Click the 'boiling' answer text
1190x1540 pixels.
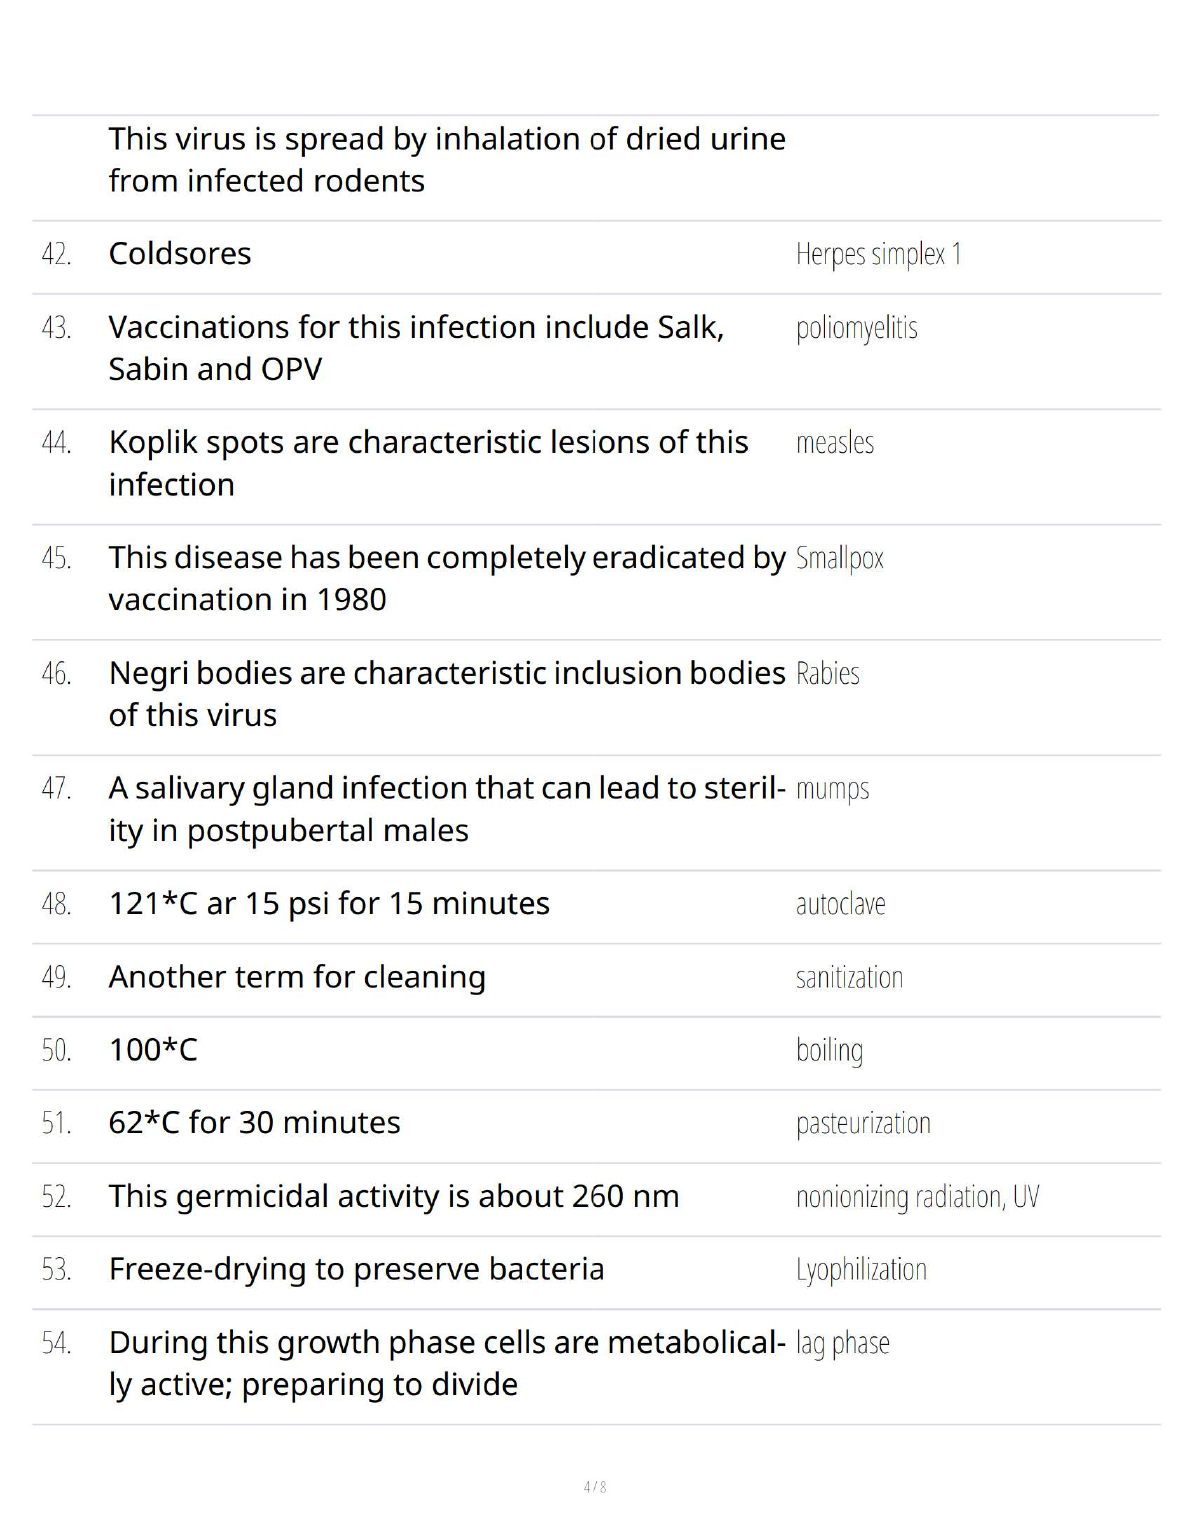click(829, 1050)
